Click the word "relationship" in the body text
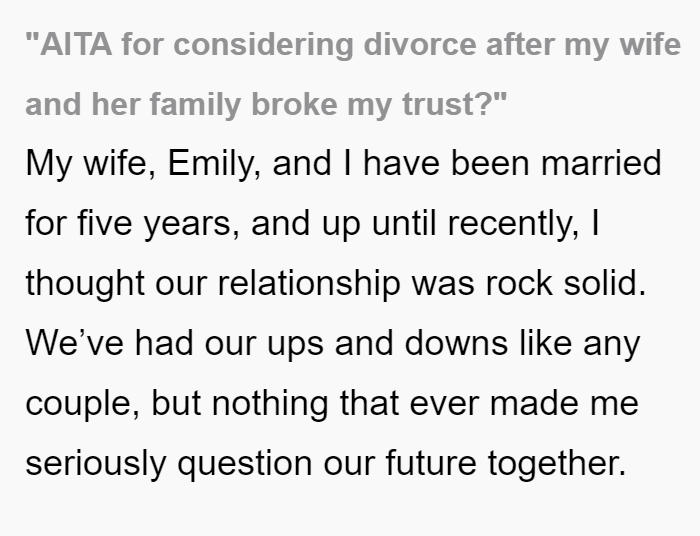Viewport: 700px width, 536px height. (x=308, y=283)
